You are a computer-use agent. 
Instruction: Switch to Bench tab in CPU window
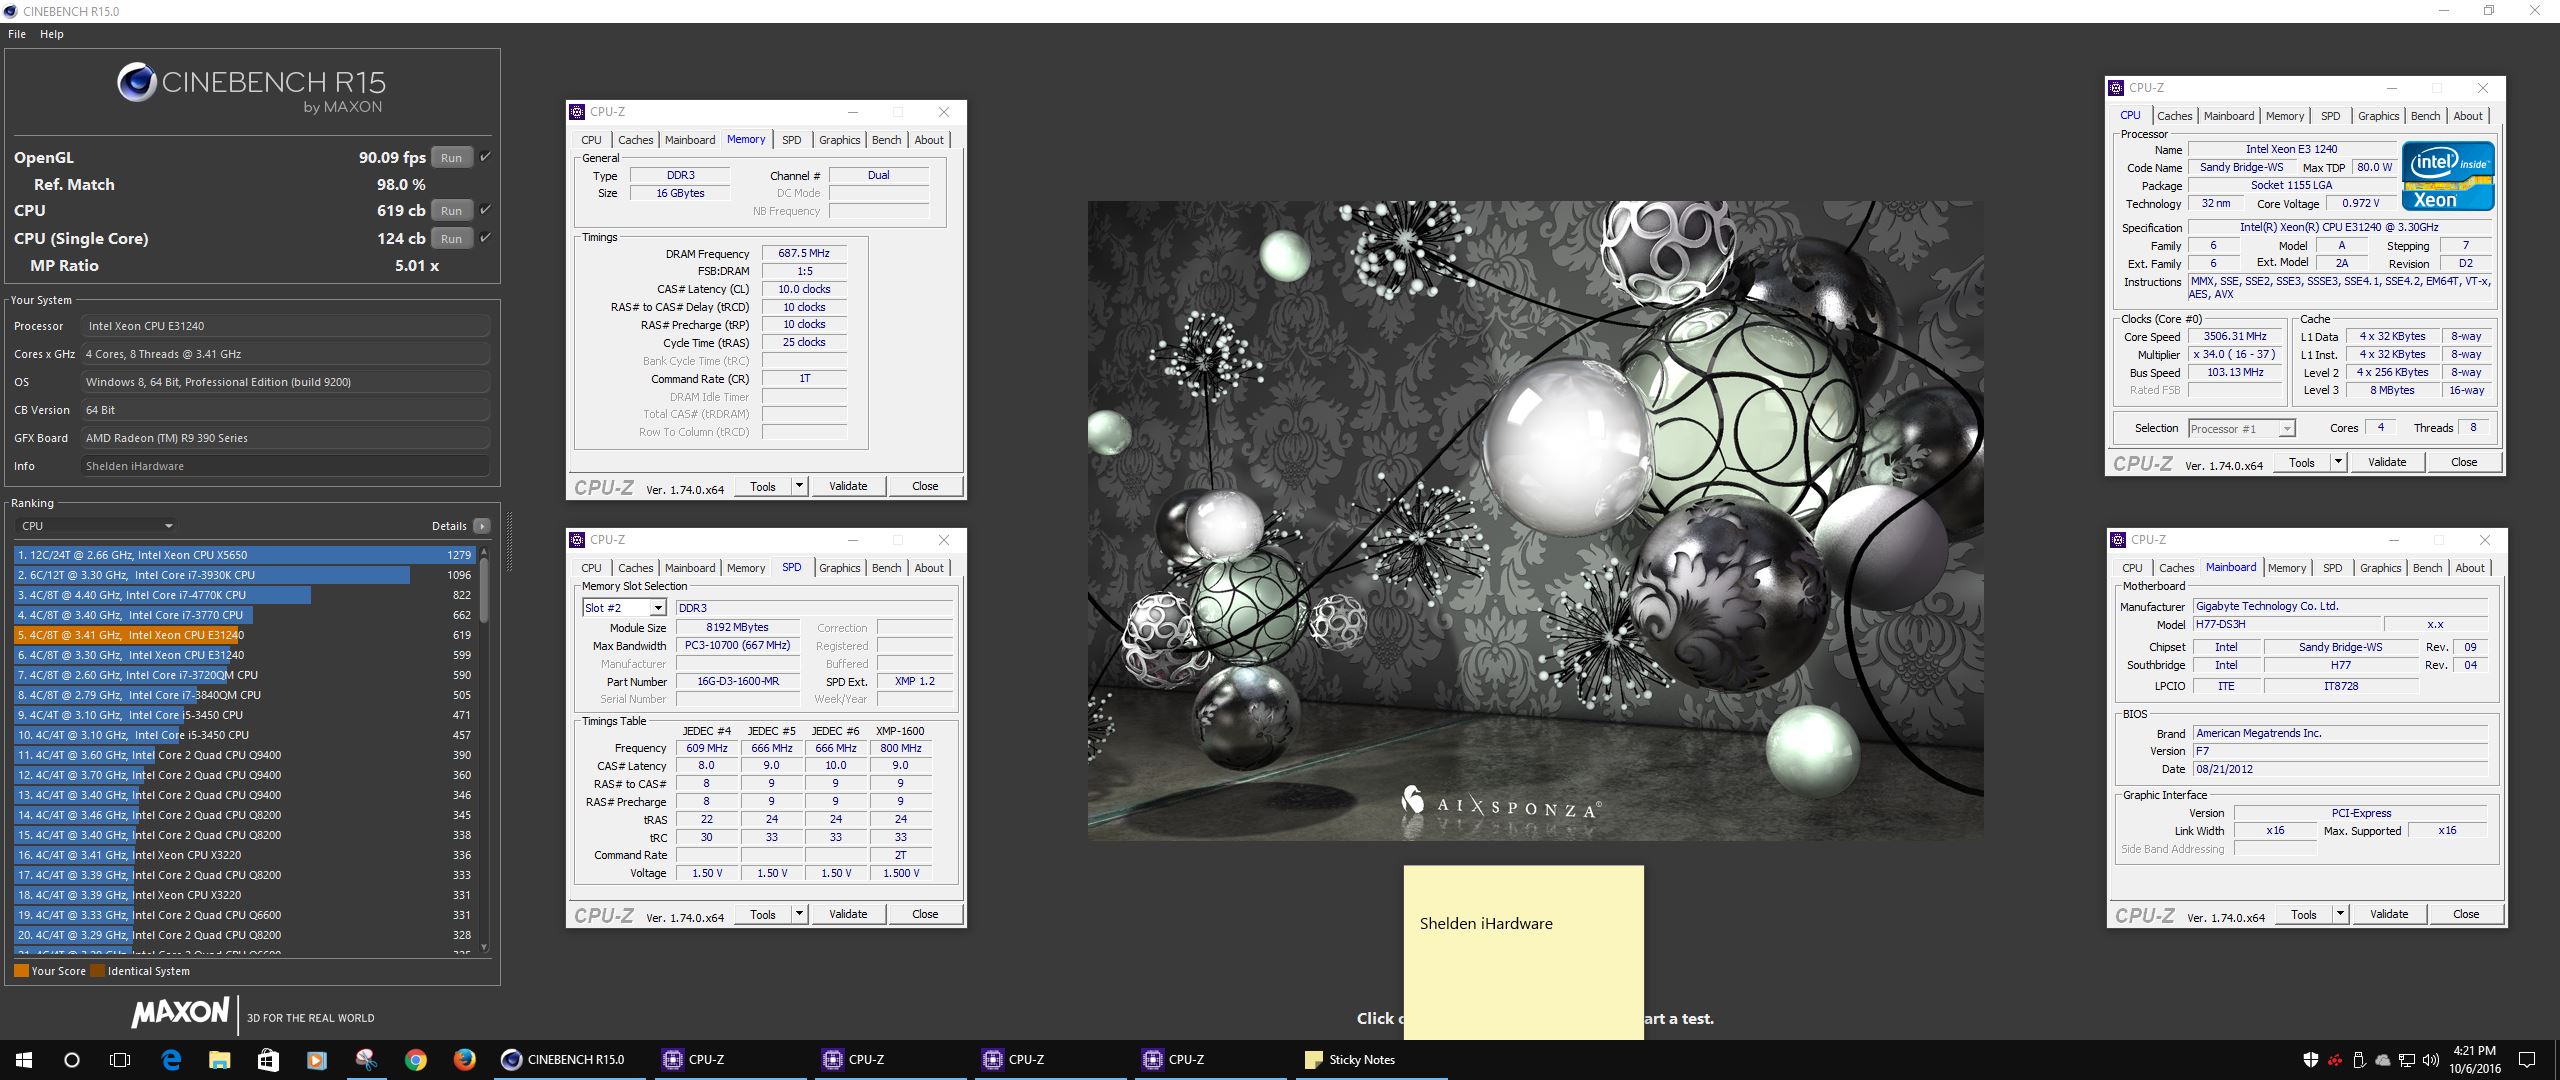[2425, 116]
